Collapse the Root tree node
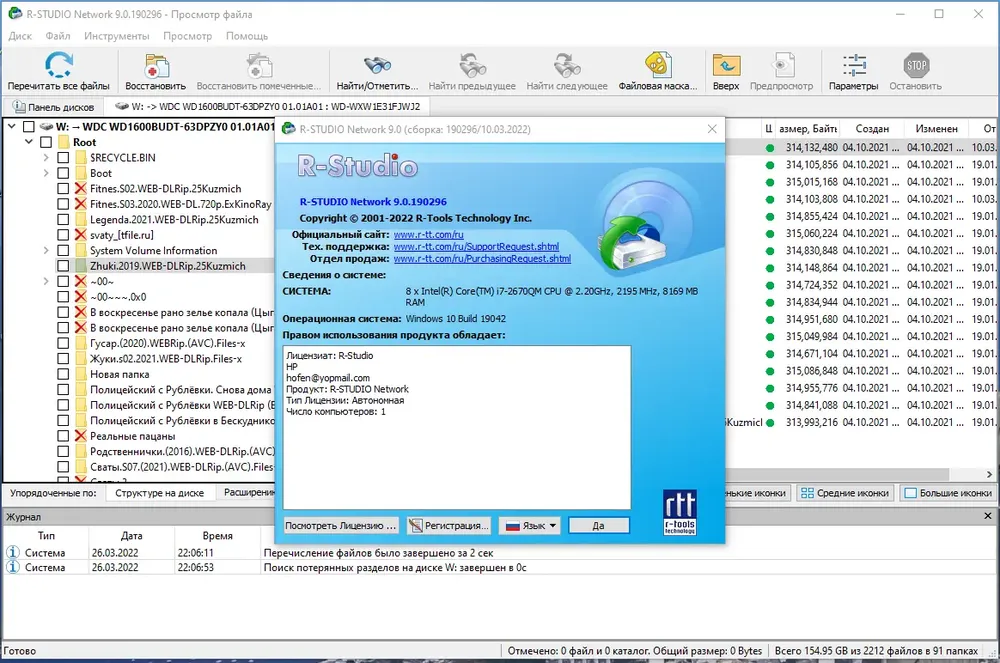The height and width of the screenshot is (663, 1000). 29,142
